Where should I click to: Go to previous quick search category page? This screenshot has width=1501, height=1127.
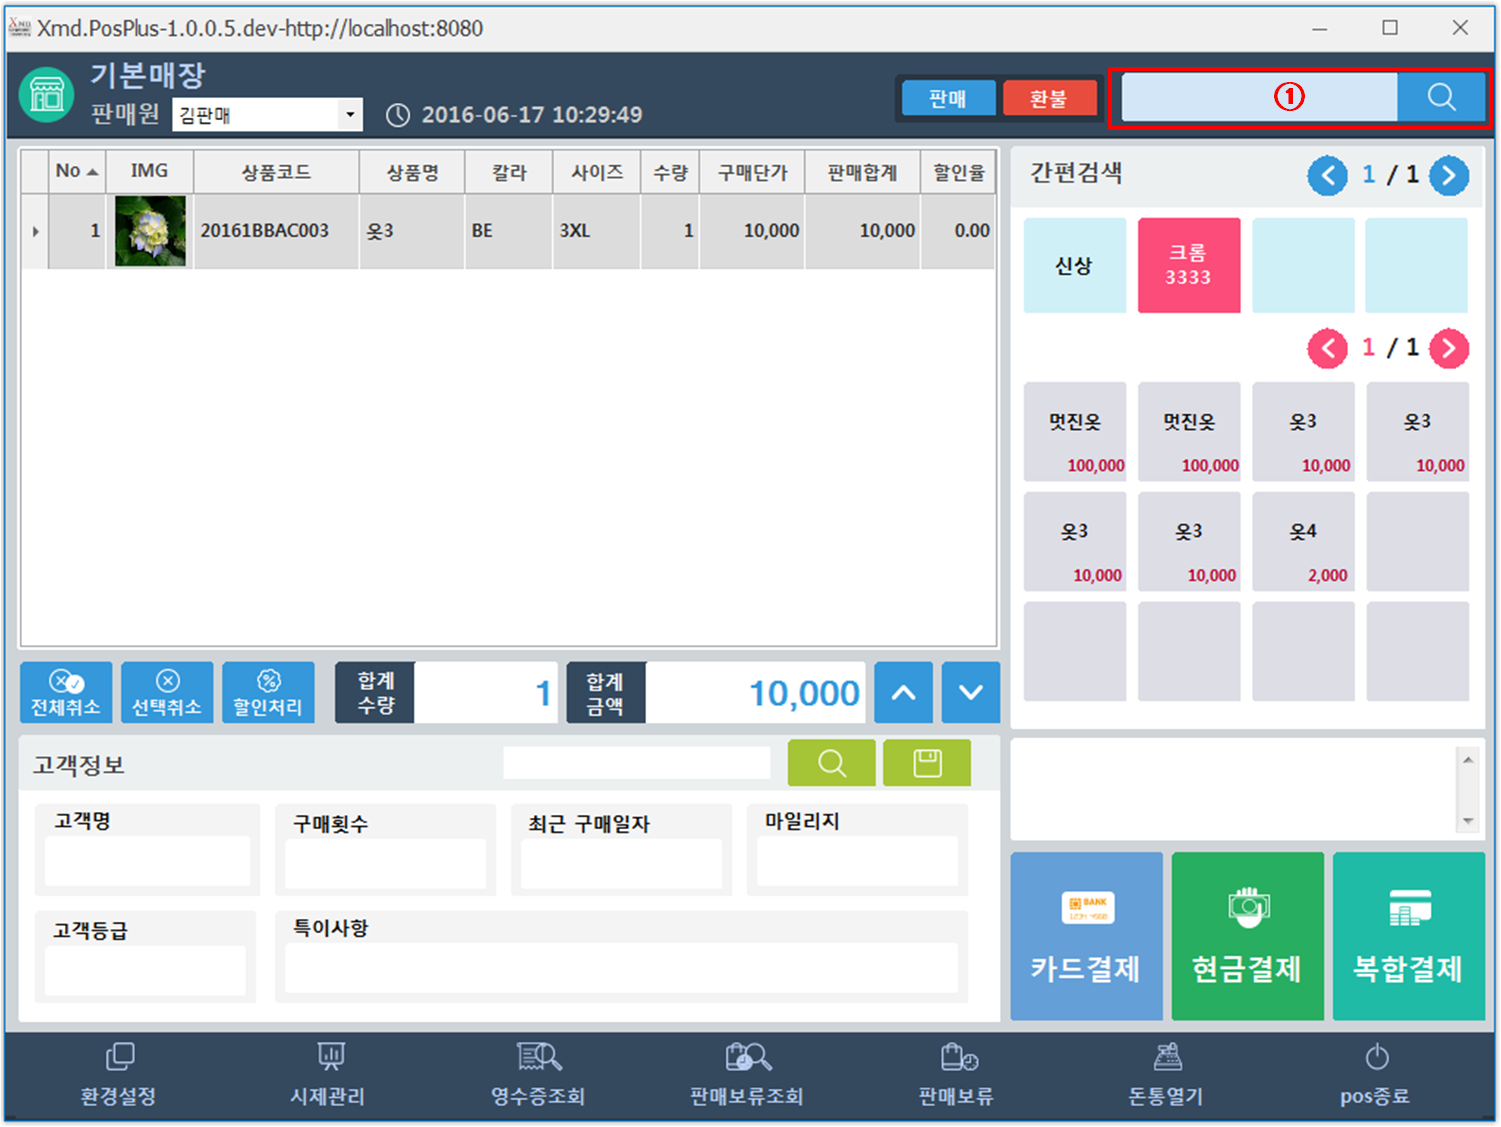(1328, 176)
